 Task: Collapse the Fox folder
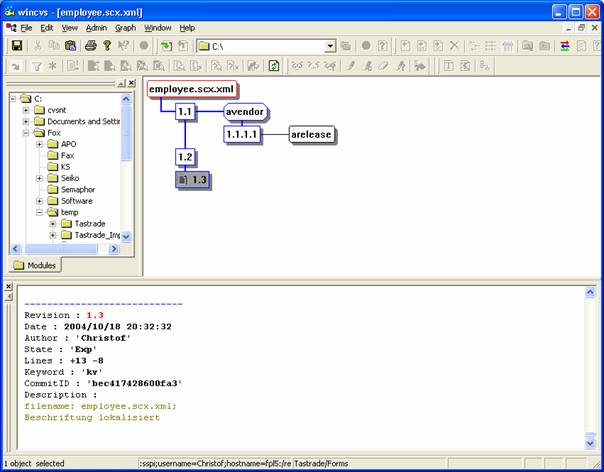pyautogui.click(x=26, y=132)
